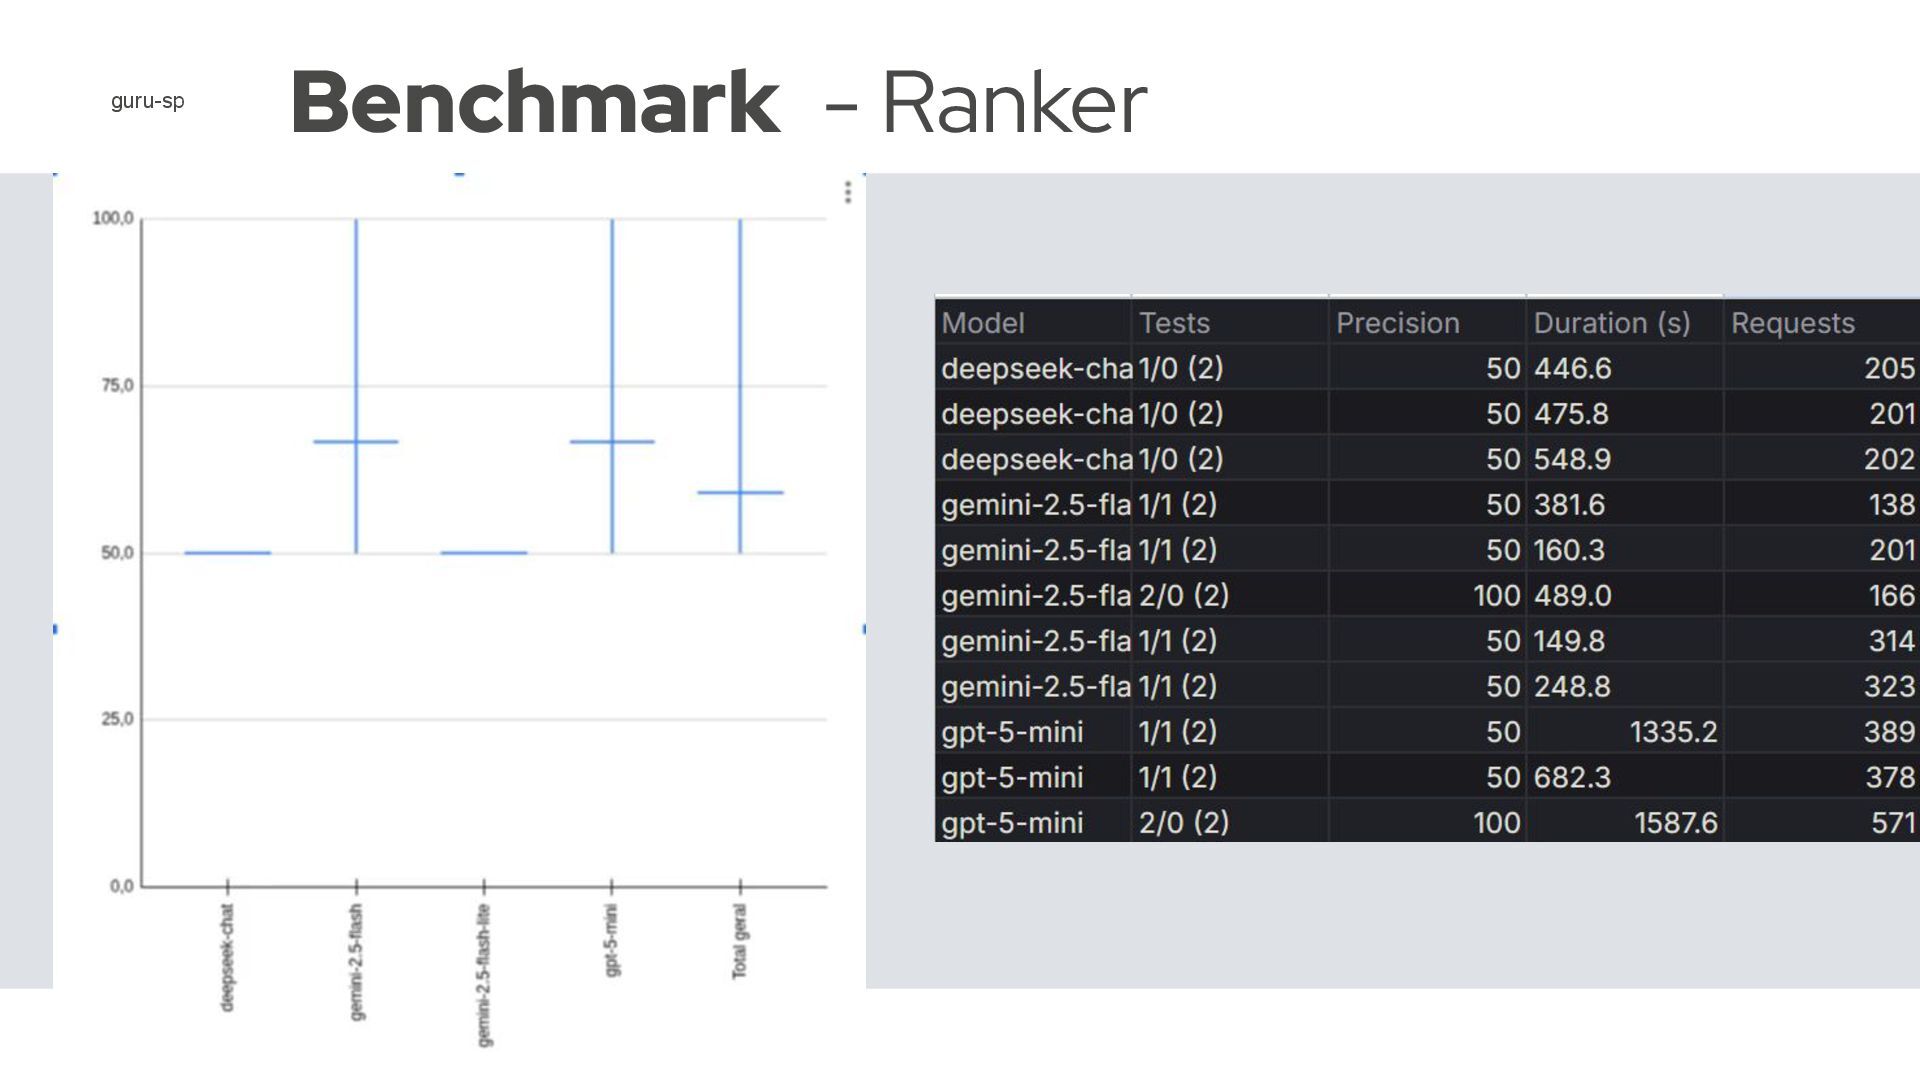Select the gpt-5-mini row with 1587.6 duration
The image size is (1920, 1080).
point(1012,822)
